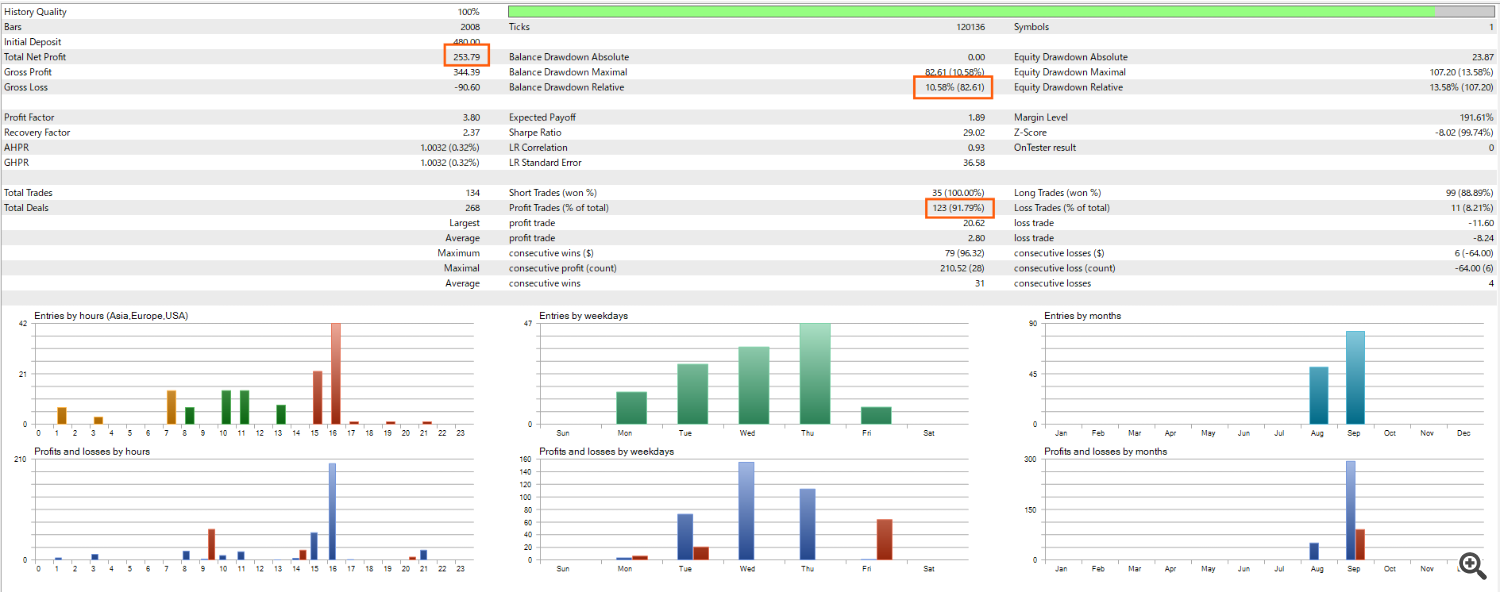
Task: Click the Total Trades label
Action: coord(28,192)
